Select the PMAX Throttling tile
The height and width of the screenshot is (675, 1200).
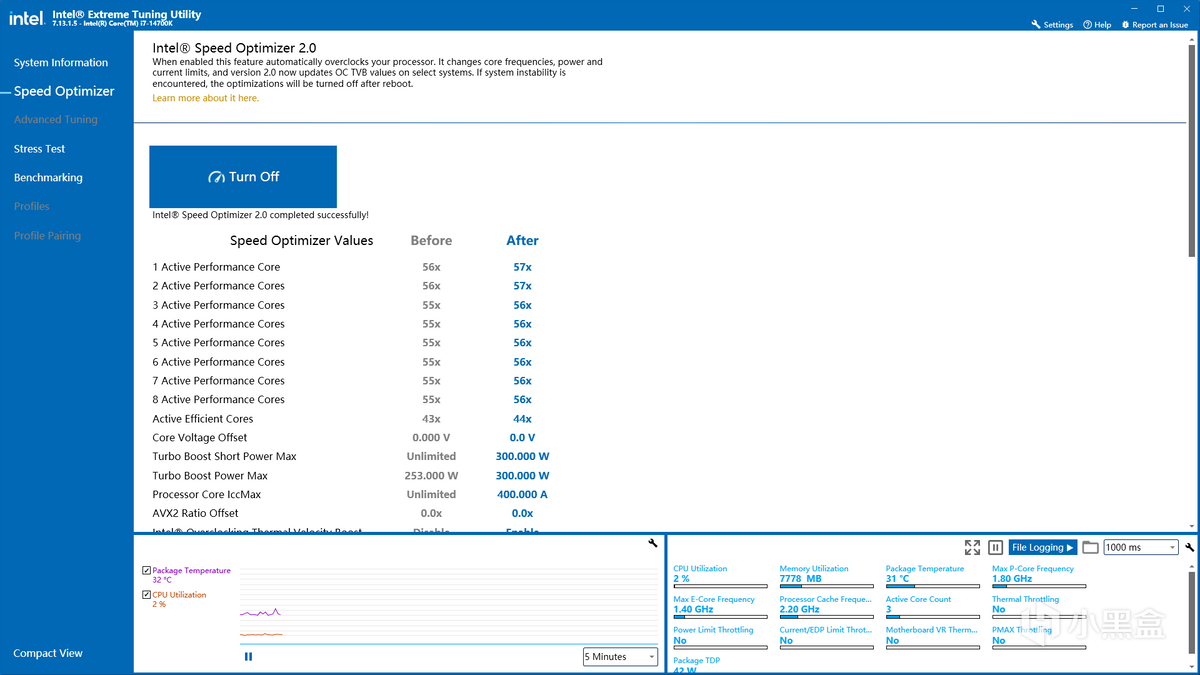click(1039, 638)
